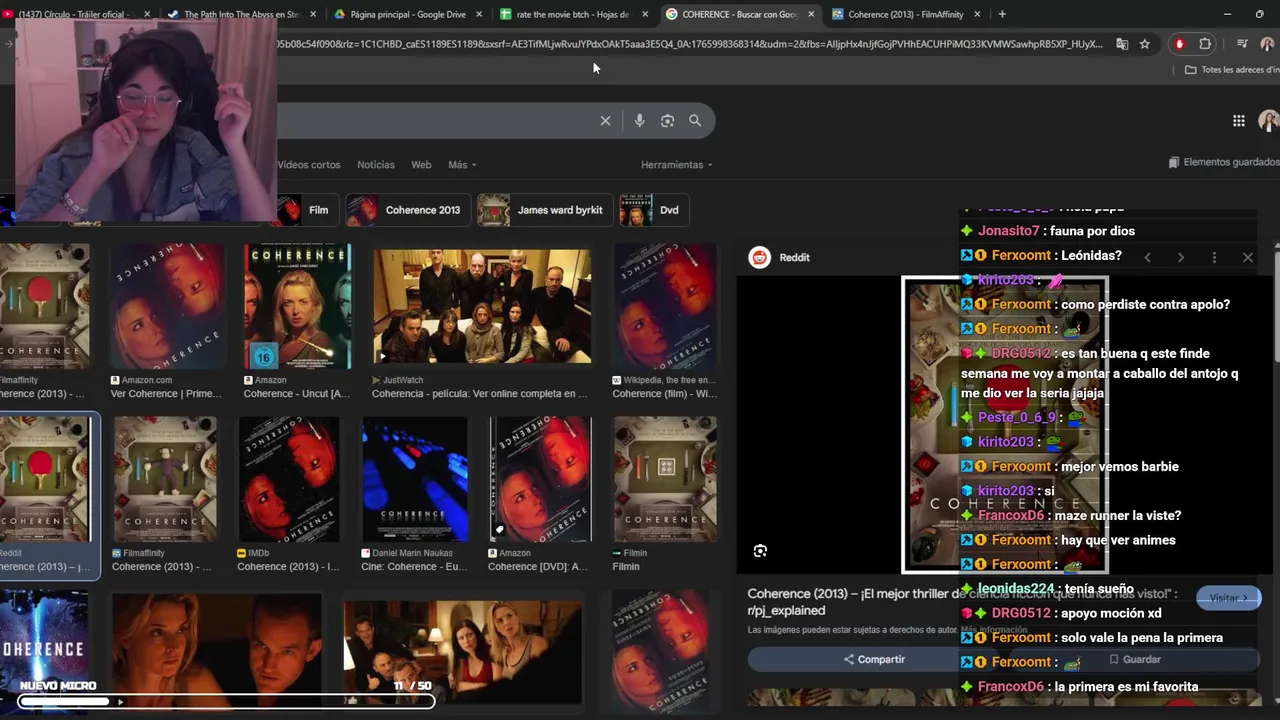Screen dimensions: 1280x720
Task: Click the Google search input field
Action: [435, 120]
